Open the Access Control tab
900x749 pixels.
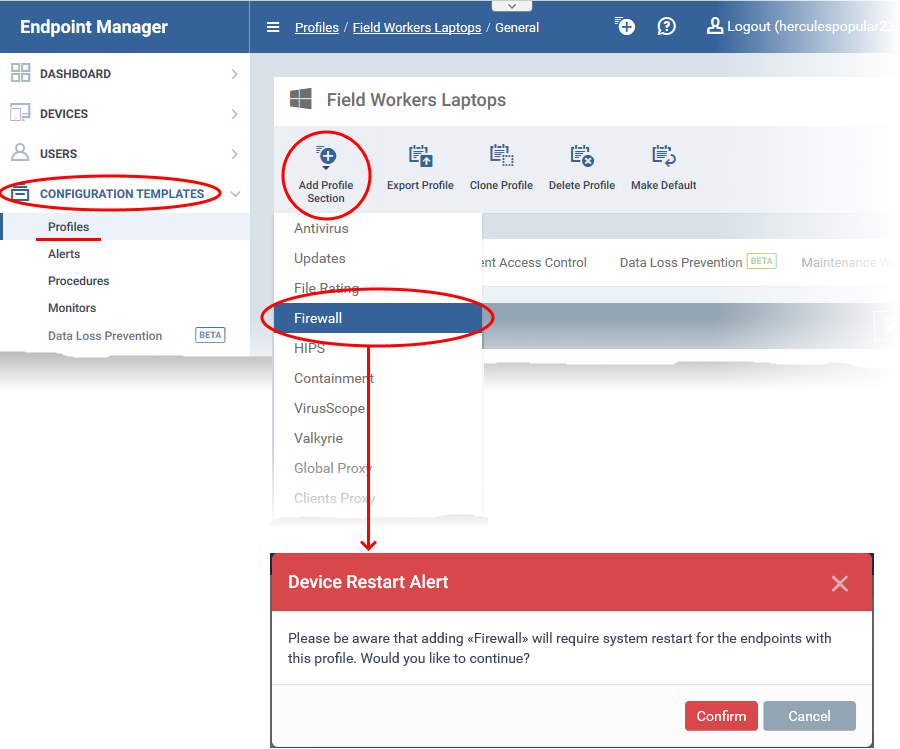[534, 263]
